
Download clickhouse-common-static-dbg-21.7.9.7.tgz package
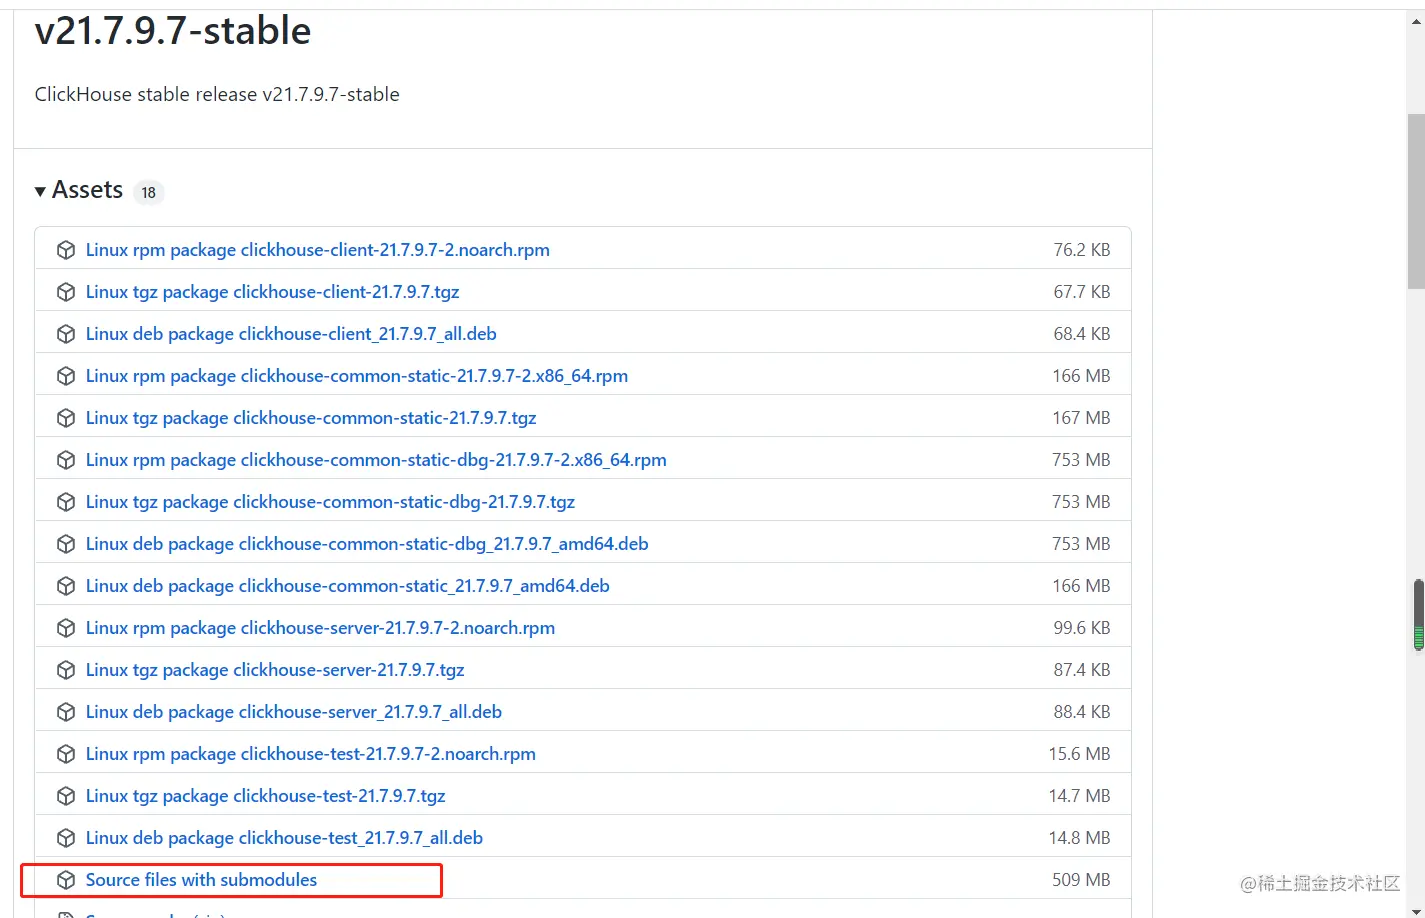click(330, 502)
